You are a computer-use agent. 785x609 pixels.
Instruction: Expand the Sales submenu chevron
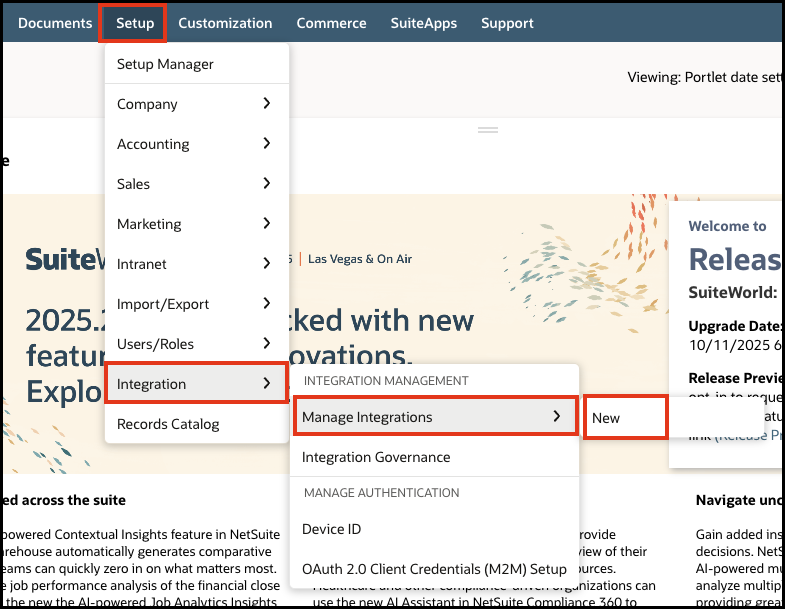pyautogui.click(x=266, y=183)
